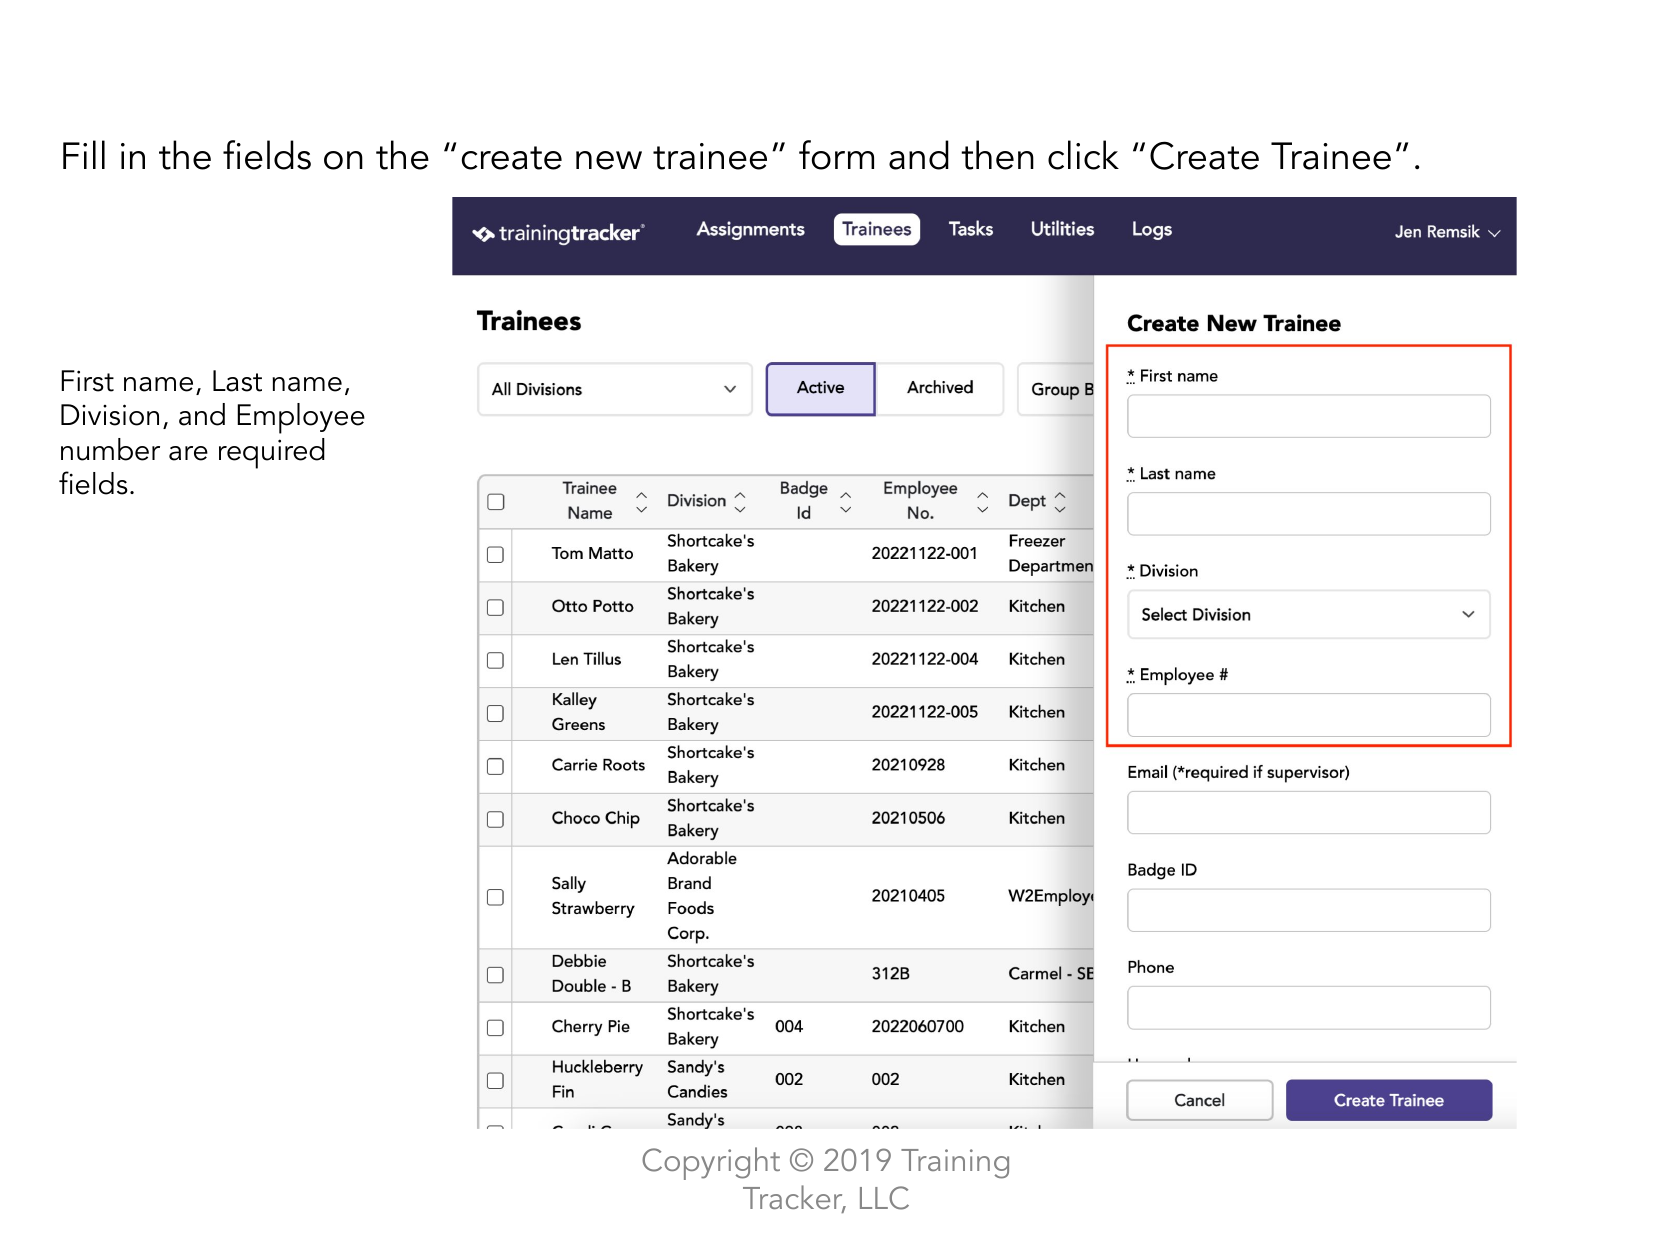Click employee number 20210405
Screen dimensions: 1653x1240
pyautogui.click(x=908, y=896)
